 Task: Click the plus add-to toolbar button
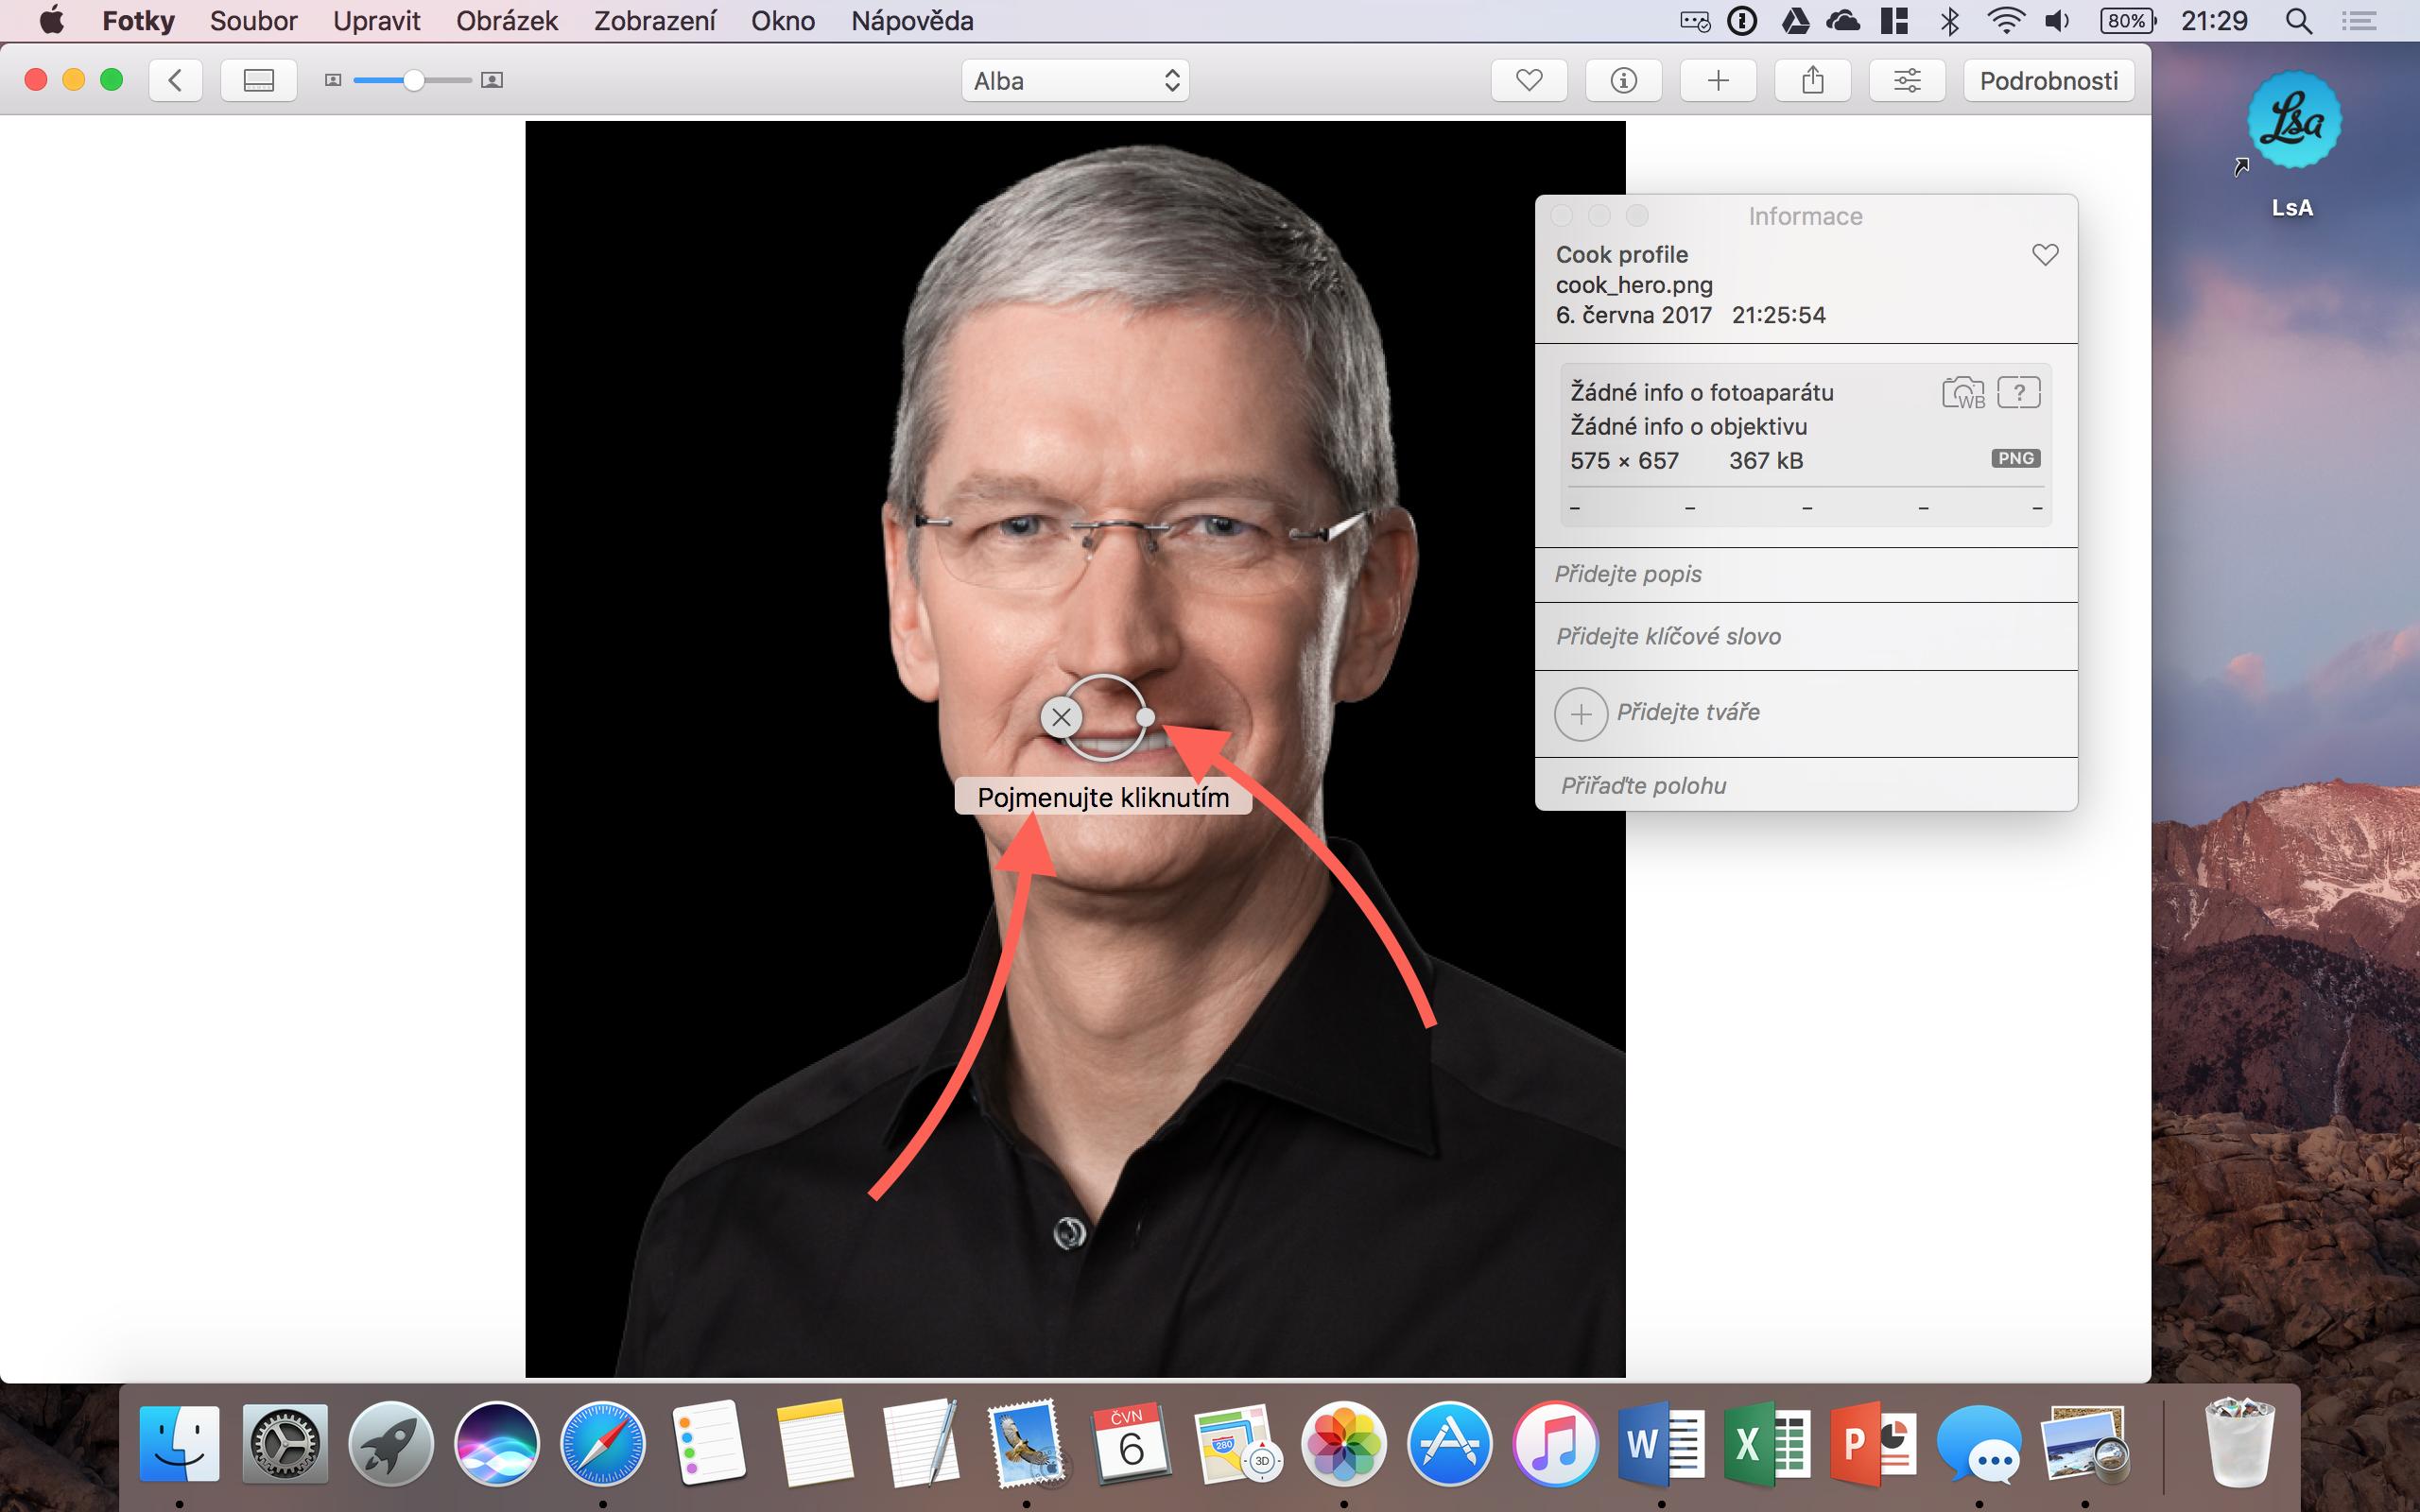(1717, 80)
